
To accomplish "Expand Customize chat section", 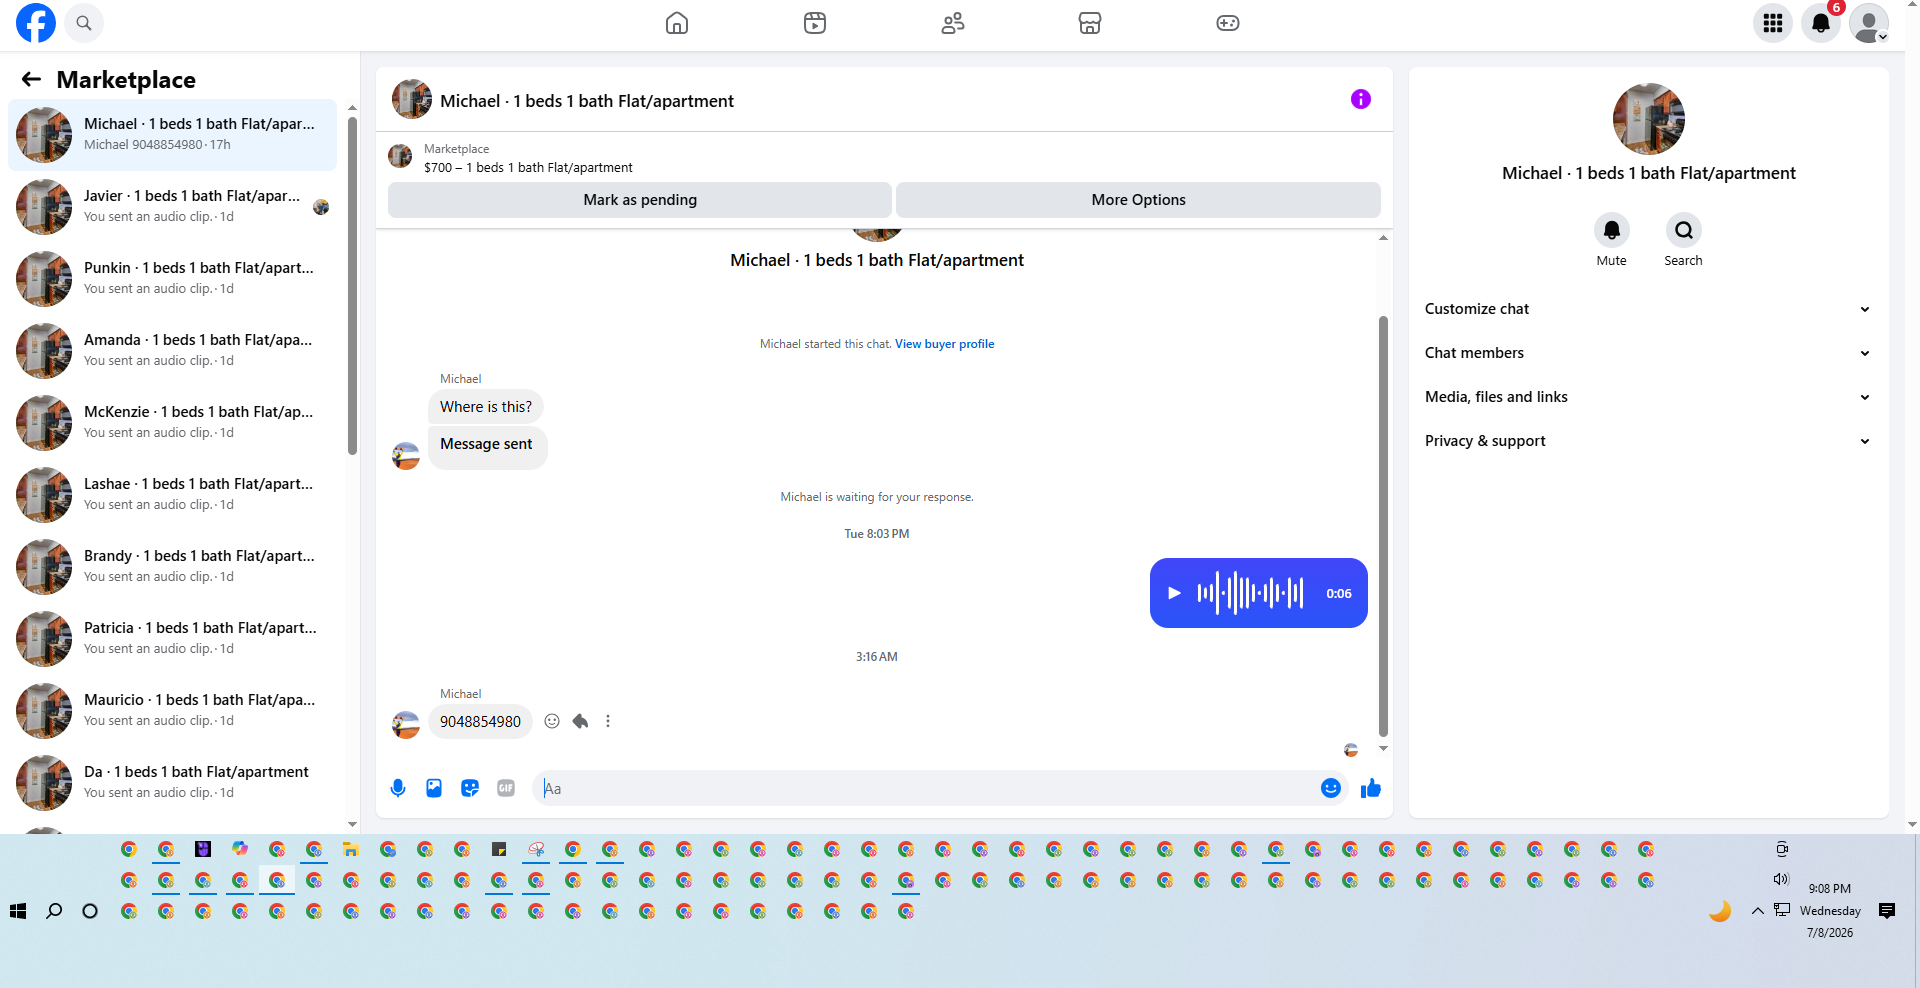I will (x=1648, y=309).
